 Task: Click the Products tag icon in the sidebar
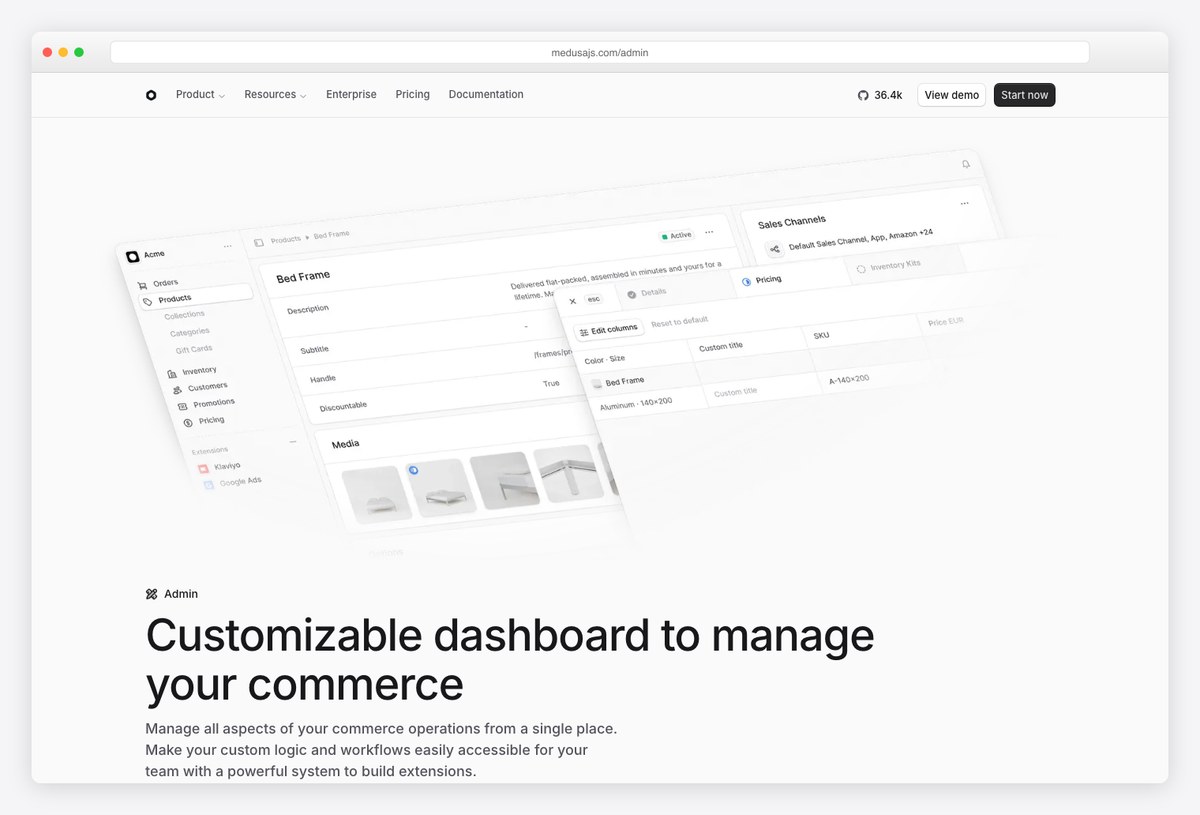148,301
